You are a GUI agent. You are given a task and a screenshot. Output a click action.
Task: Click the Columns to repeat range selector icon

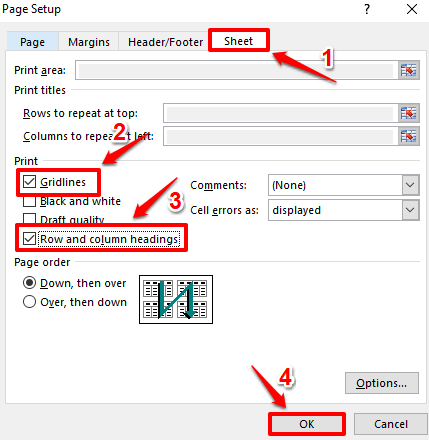pos(408,136)
